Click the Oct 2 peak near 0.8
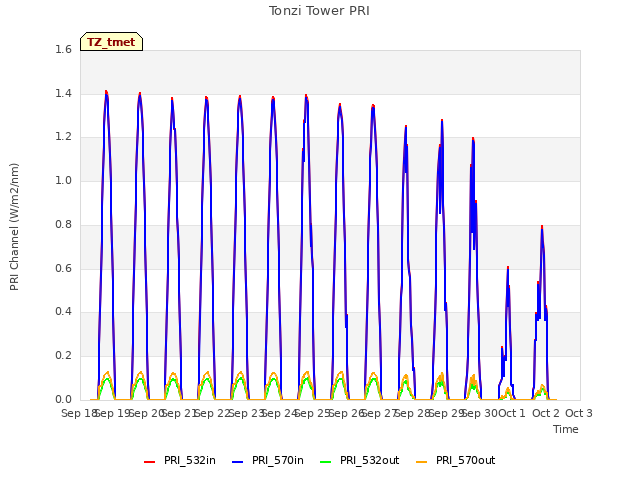This screenshot has height=480, width=640. coord(542,227)
